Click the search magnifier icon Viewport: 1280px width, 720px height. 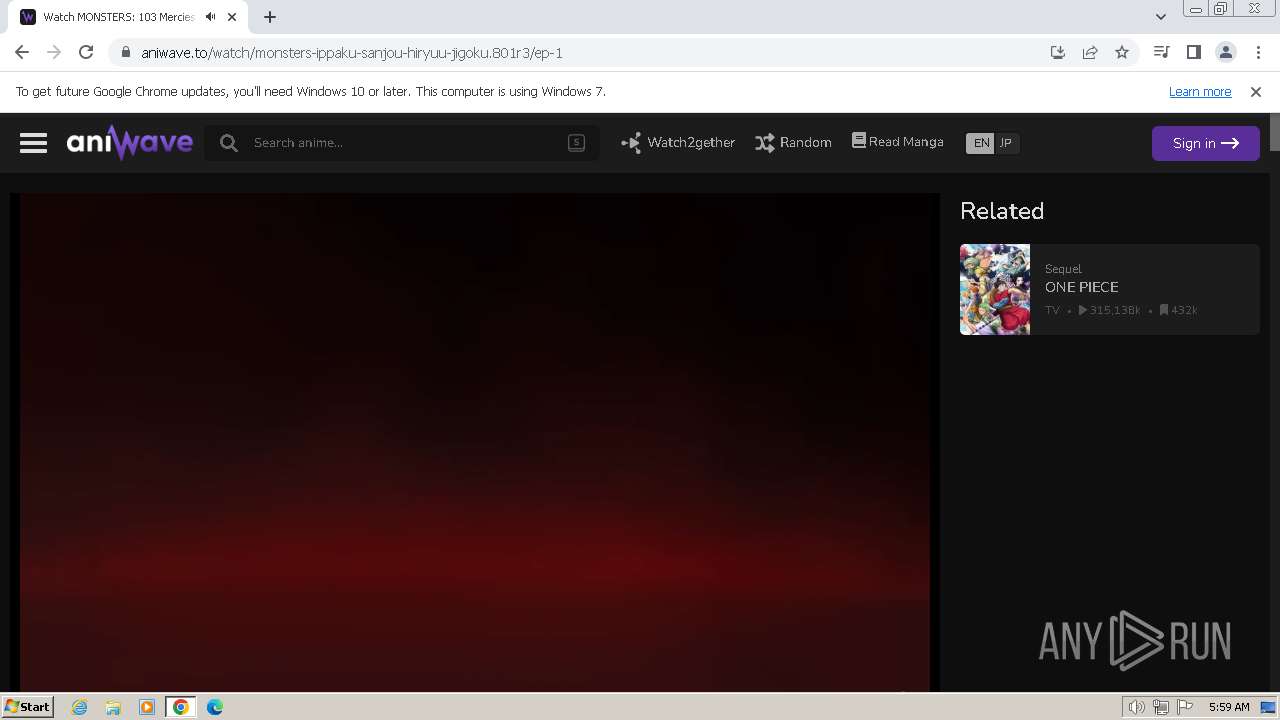[x=229, y=143]
